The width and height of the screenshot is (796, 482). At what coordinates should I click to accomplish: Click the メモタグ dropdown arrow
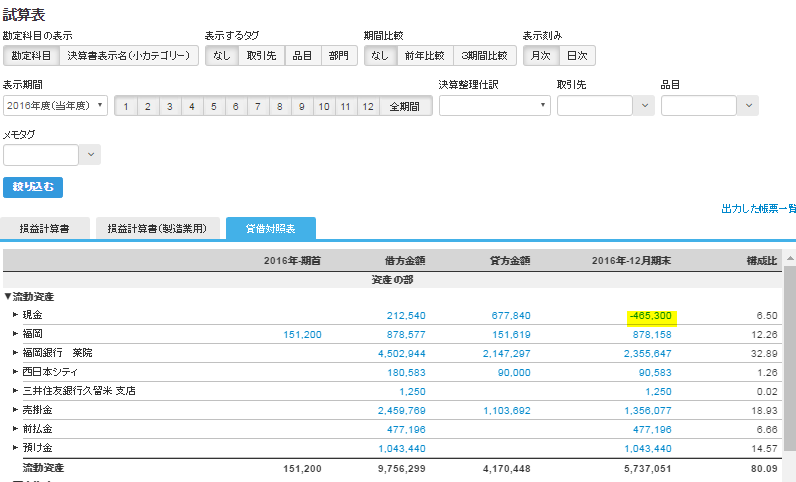click(90, 155)
